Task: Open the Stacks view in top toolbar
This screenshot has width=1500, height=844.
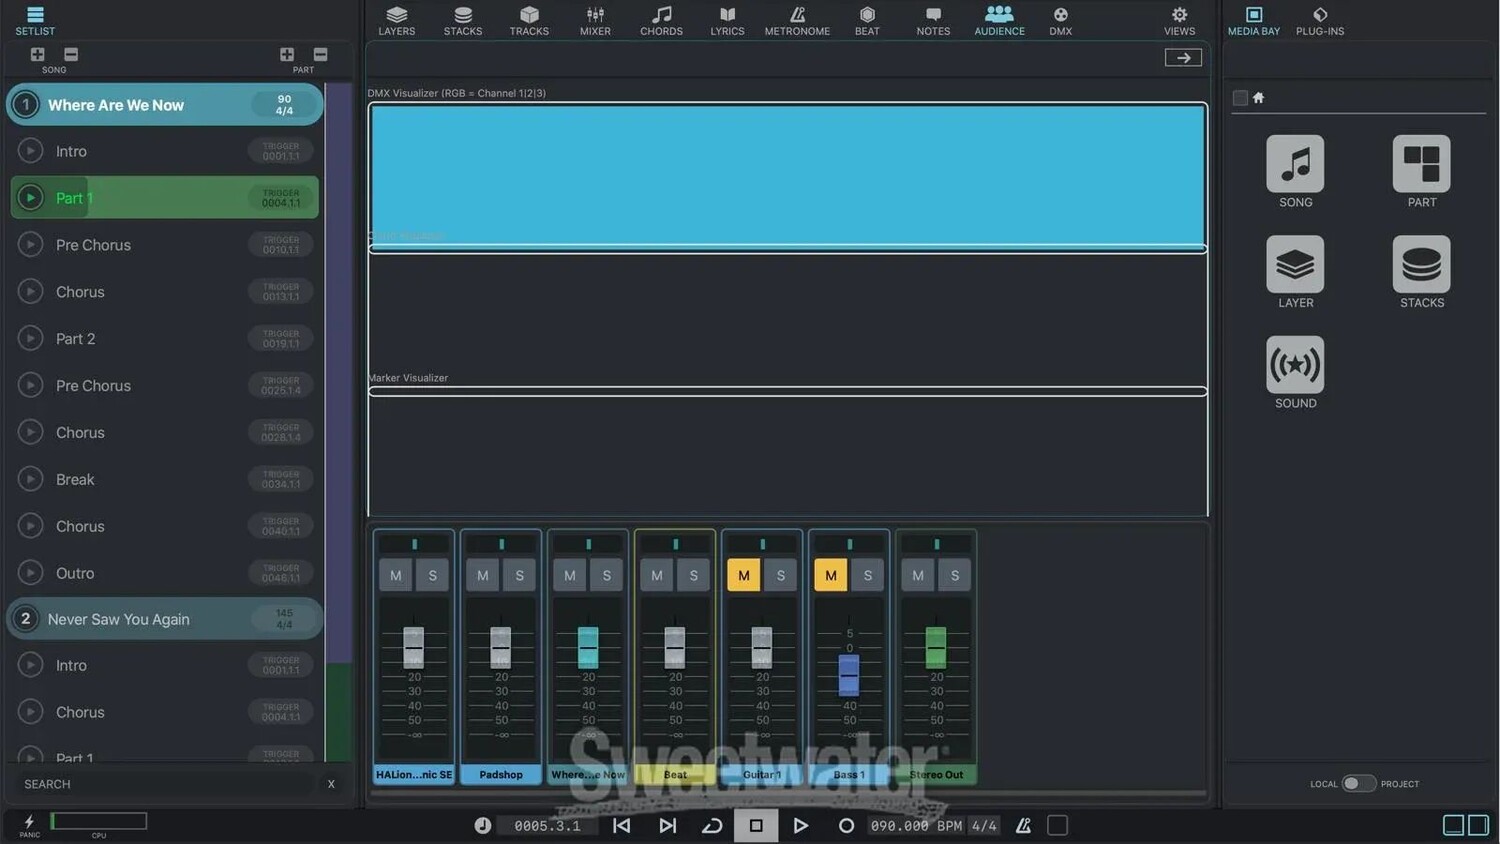Action: click(462, 20)
